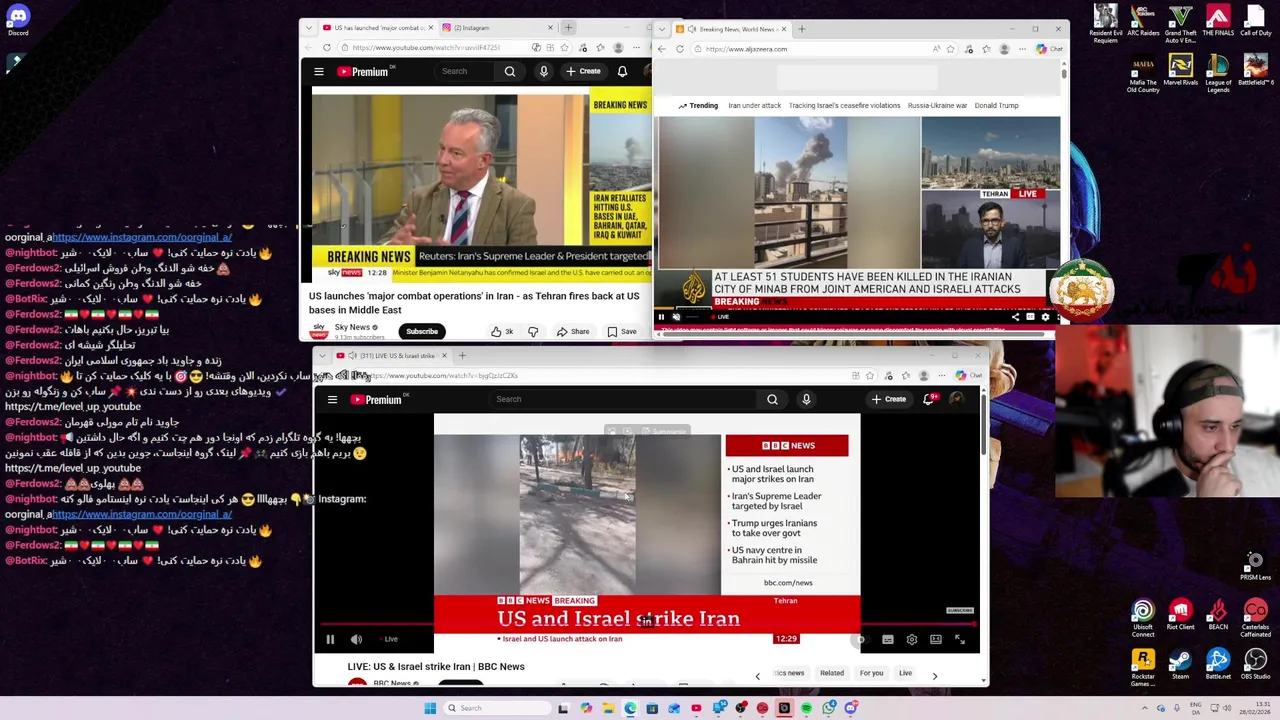
Task: Click Create in BBC YouTube window
Action: [x=888, y=399]
